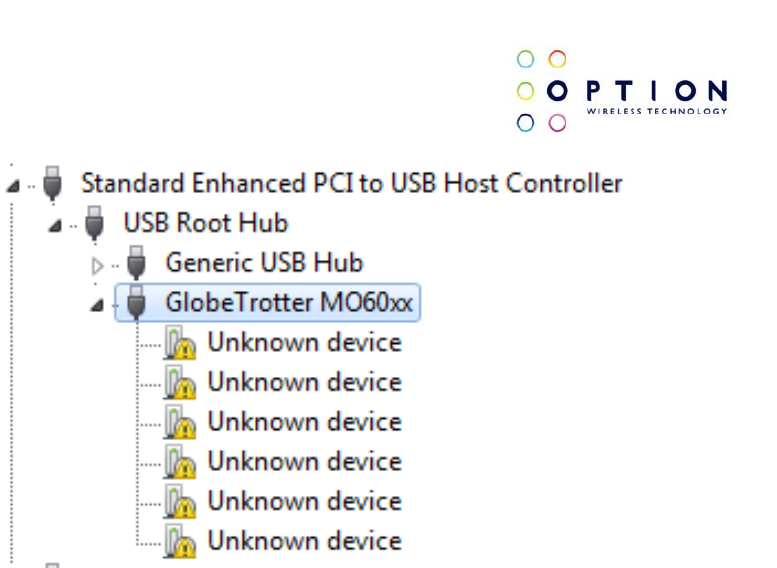
Task: Select the Generic USB Hub entry
Action: point(264,263)
